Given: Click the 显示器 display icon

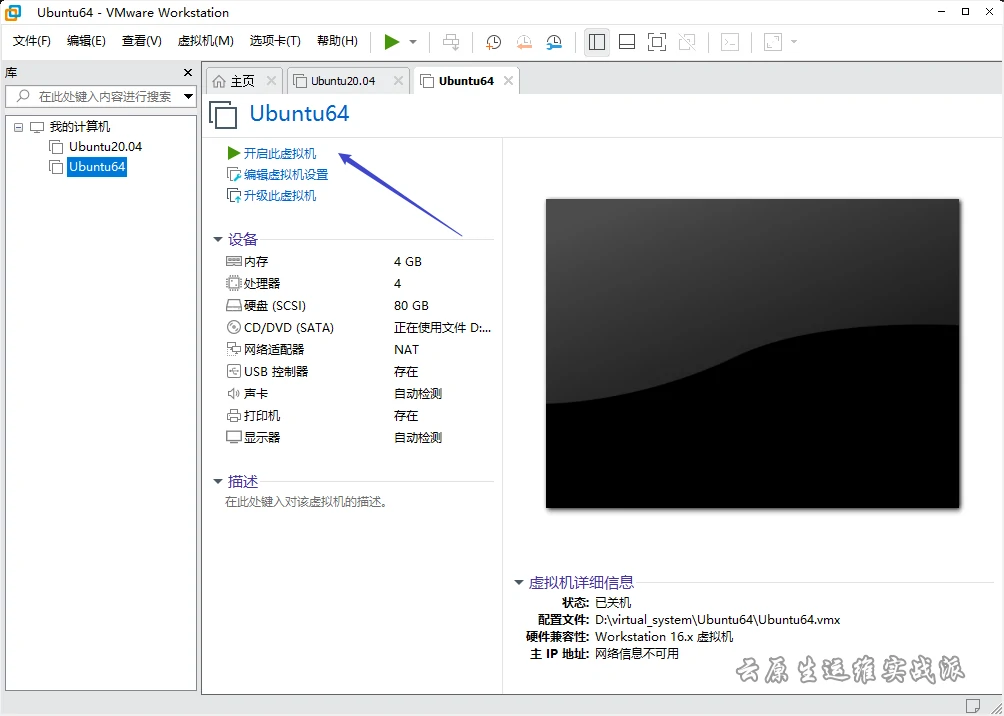Looking at the screenshot, I should 234,437.
